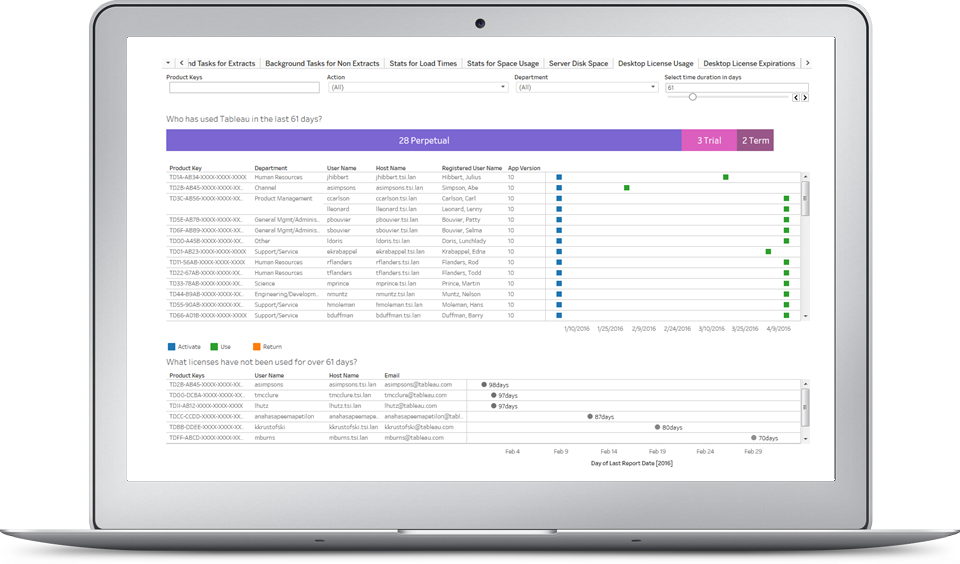Click green Use marker in asimpsons row
This screenshot has width=960, height=564.
click(626, 188)
